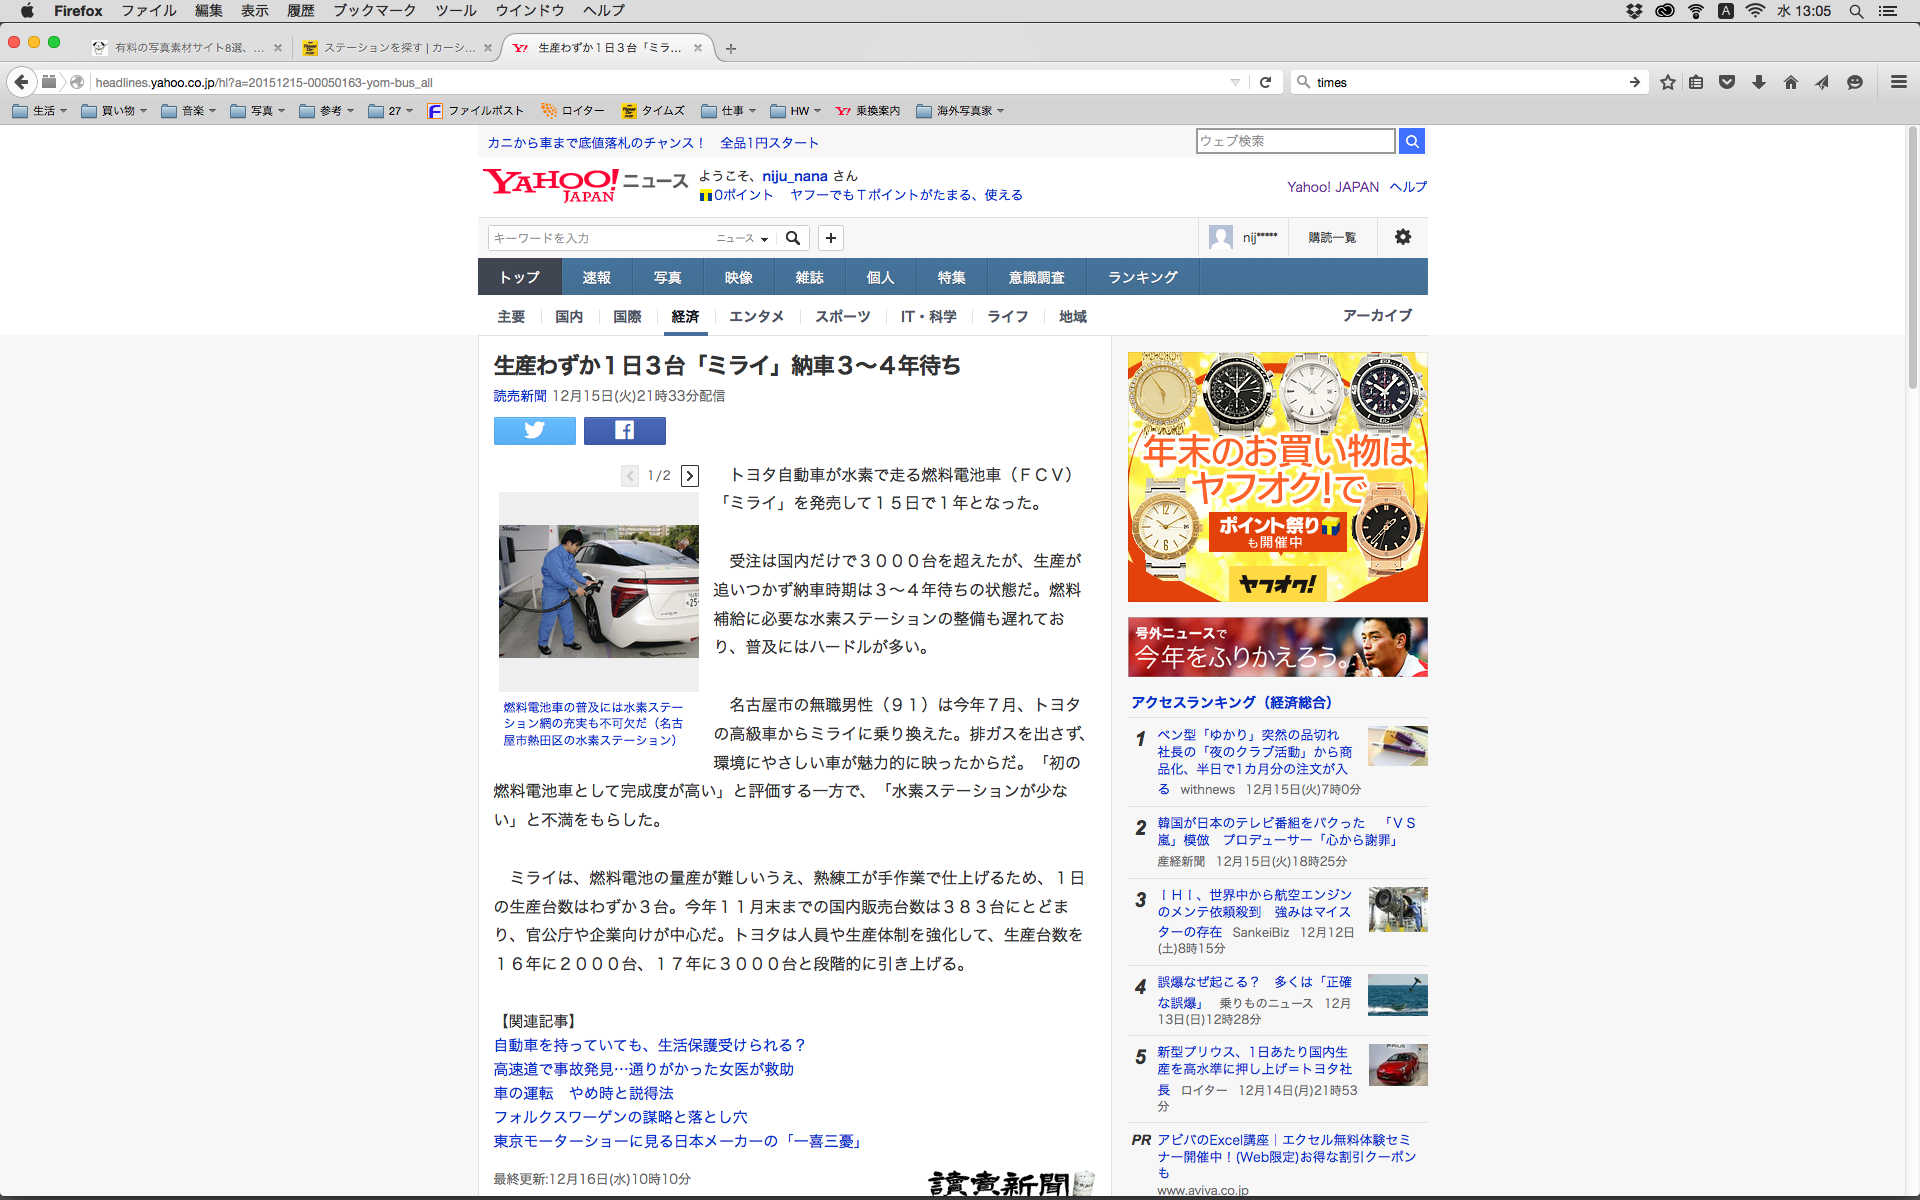Open the 車の運転 やめ時と説得法 related link
Image resolution: width=1920 pixels, height=1200 pixels.
point(583,1093)
